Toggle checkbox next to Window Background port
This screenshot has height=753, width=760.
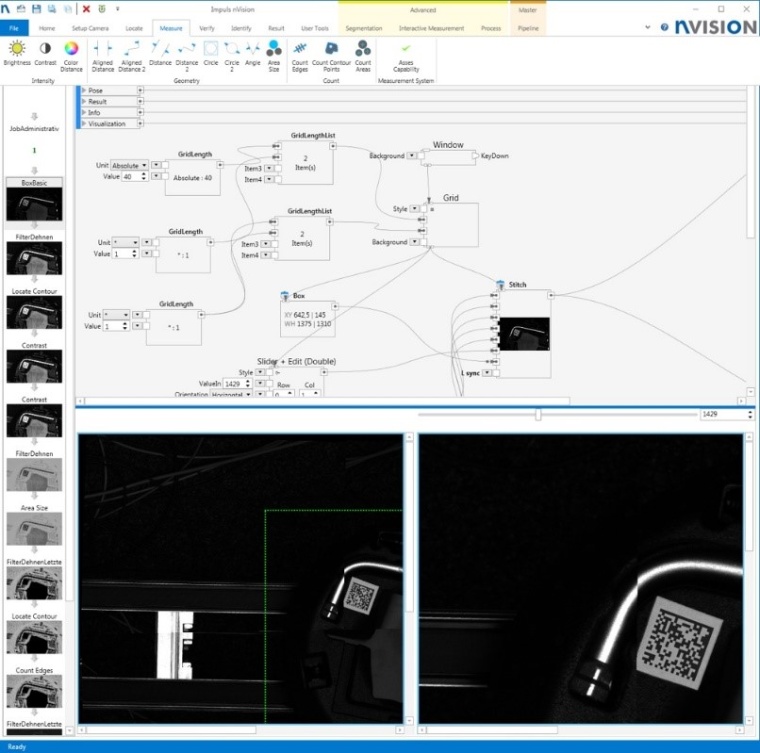pos(423,156)
